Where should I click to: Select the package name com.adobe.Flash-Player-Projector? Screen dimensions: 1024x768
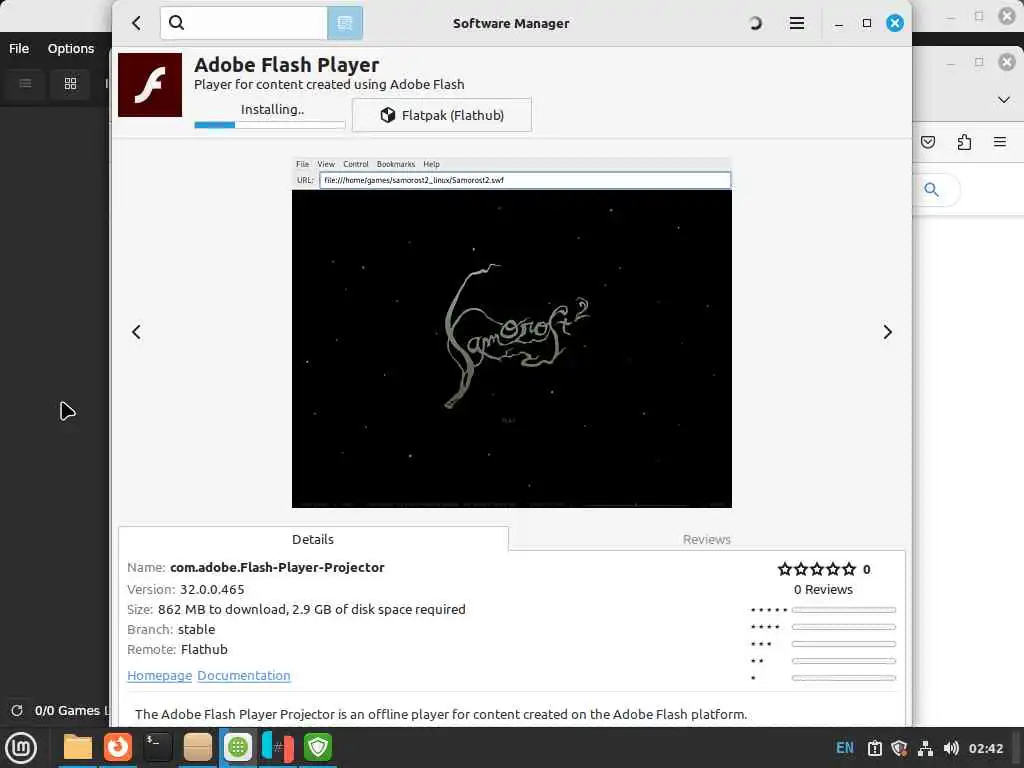(x=277, y=568)
